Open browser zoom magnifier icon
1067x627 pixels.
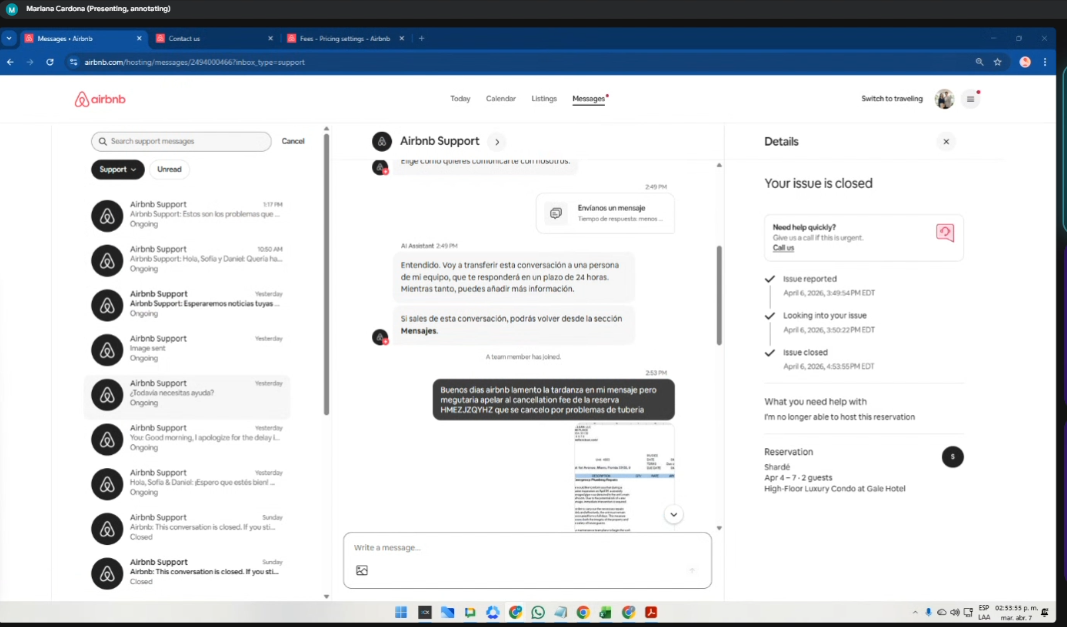979,62
